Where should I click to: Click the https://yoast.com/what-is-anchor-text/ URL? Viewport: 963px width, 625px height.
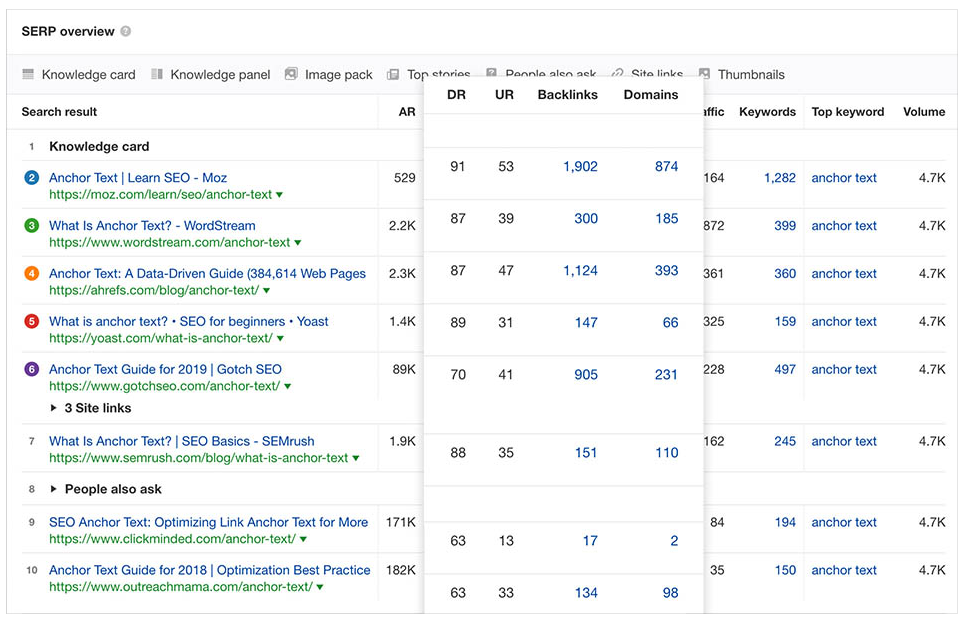tap(161, 338)
